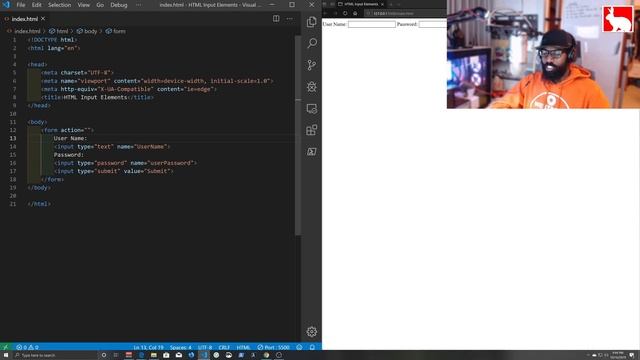Click the feedback smiley in status bar

(x=299, y=347)
